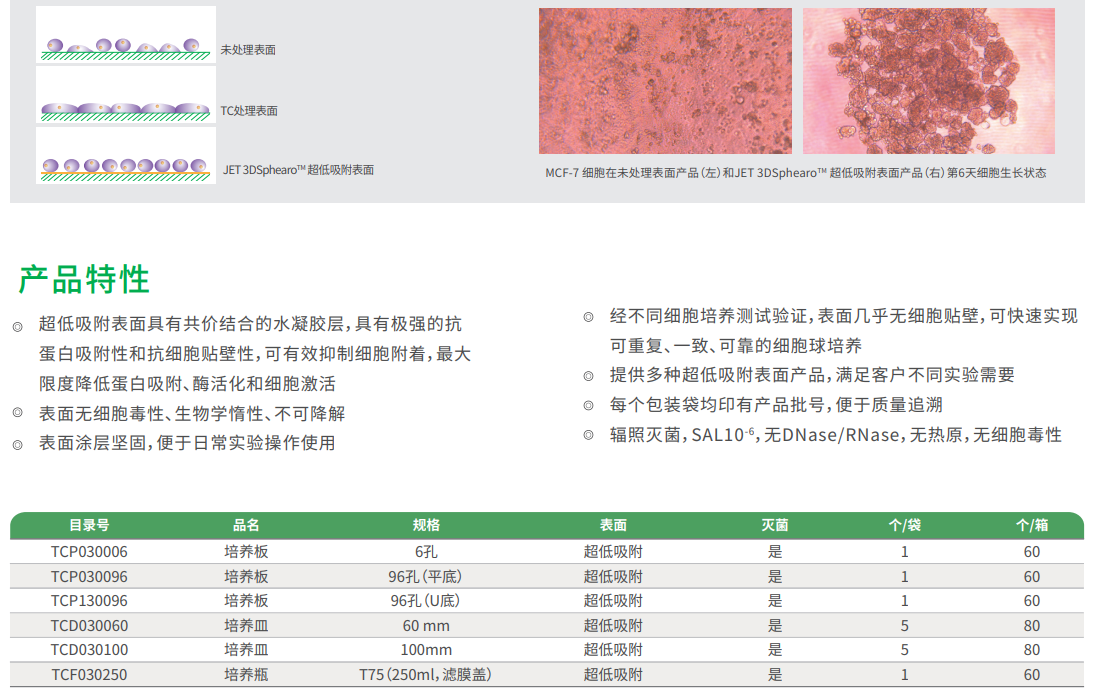
Task: Open the right cell spheroid microscopy photo
Action: pyautogui.click(x=928, y=81)
